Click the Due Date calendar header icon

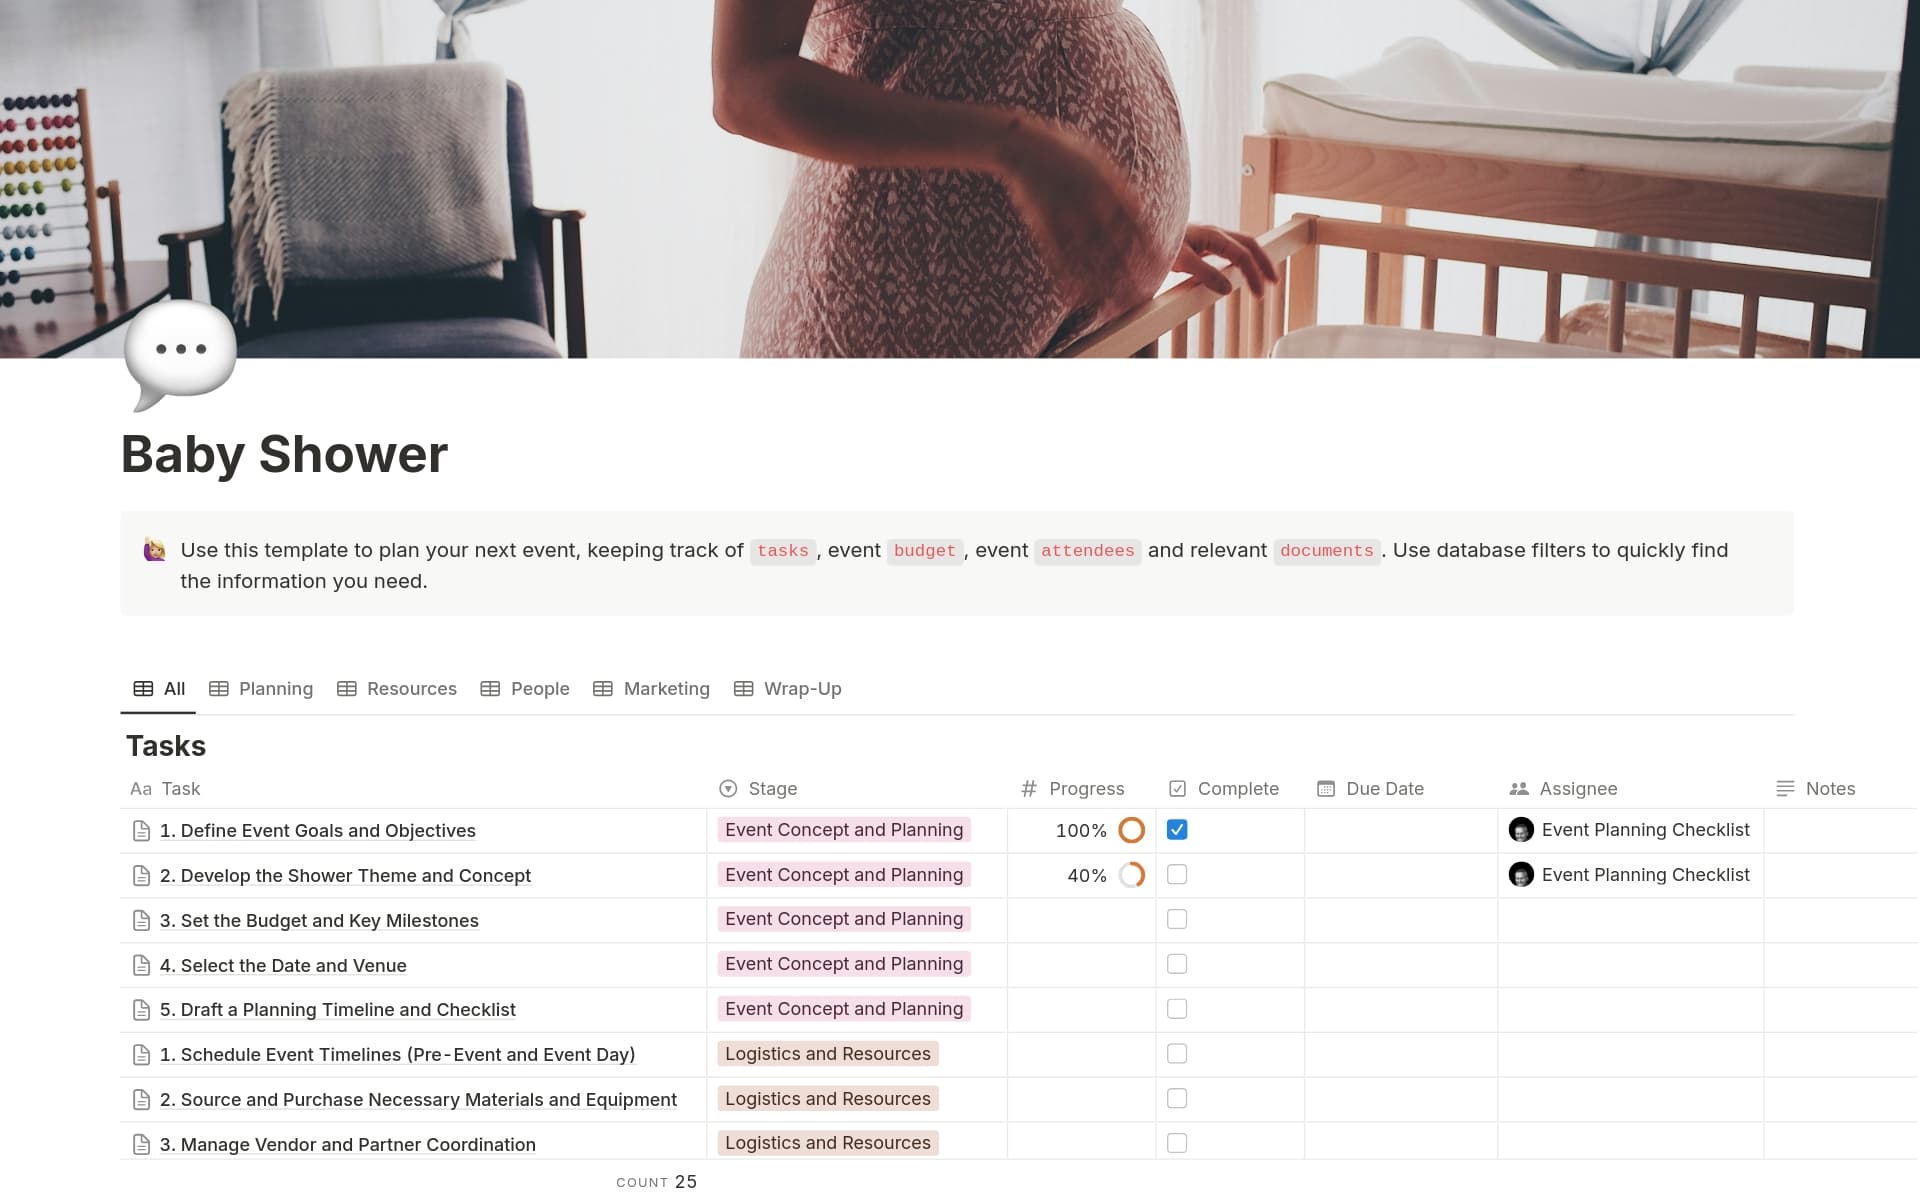tap(1326, 789)
